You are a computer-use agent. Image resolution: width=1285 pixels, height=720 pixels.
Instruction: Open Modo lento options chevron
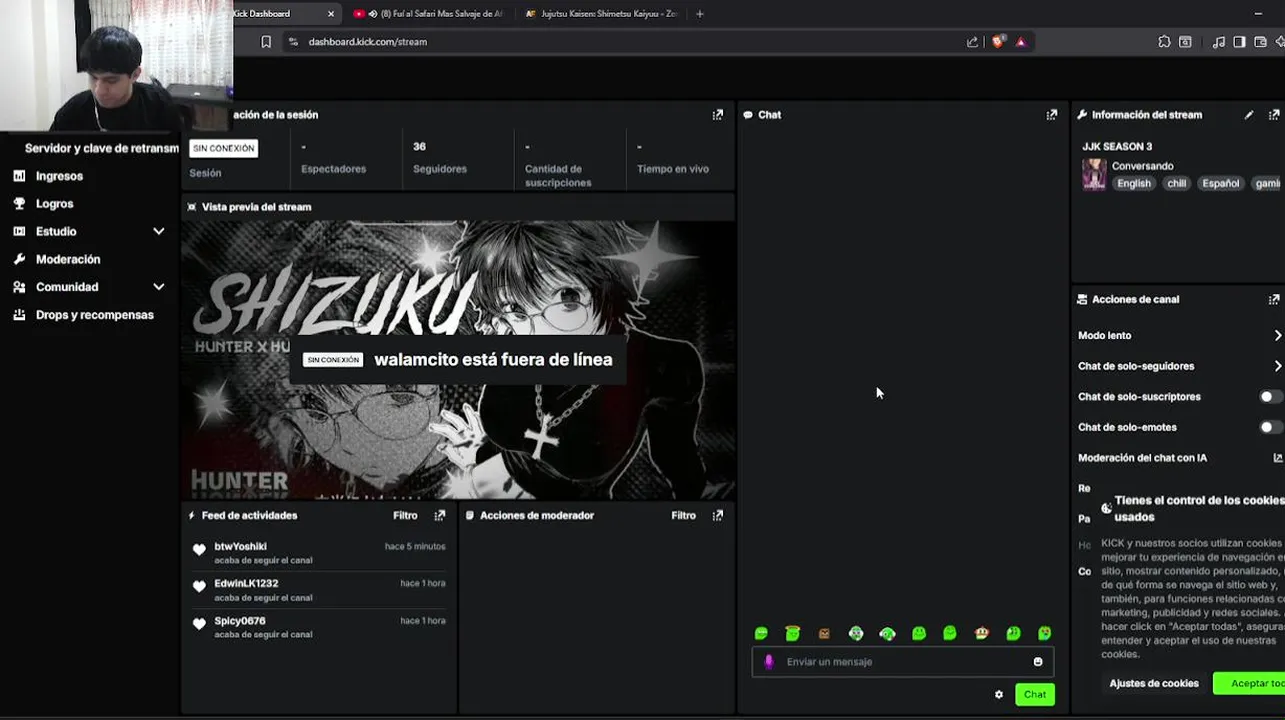tap(1277, 336)
